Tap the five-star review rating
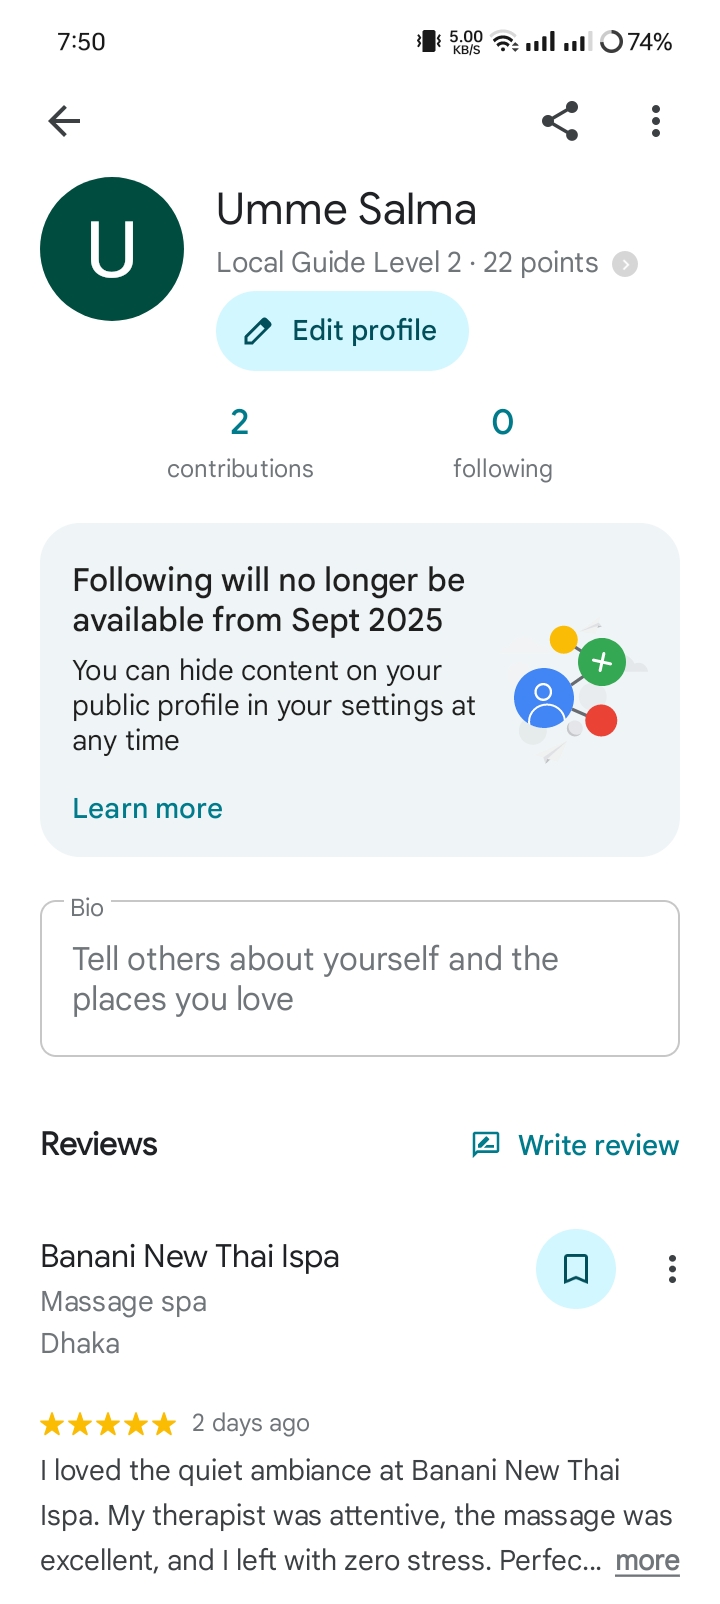 tap(108, 1423)
